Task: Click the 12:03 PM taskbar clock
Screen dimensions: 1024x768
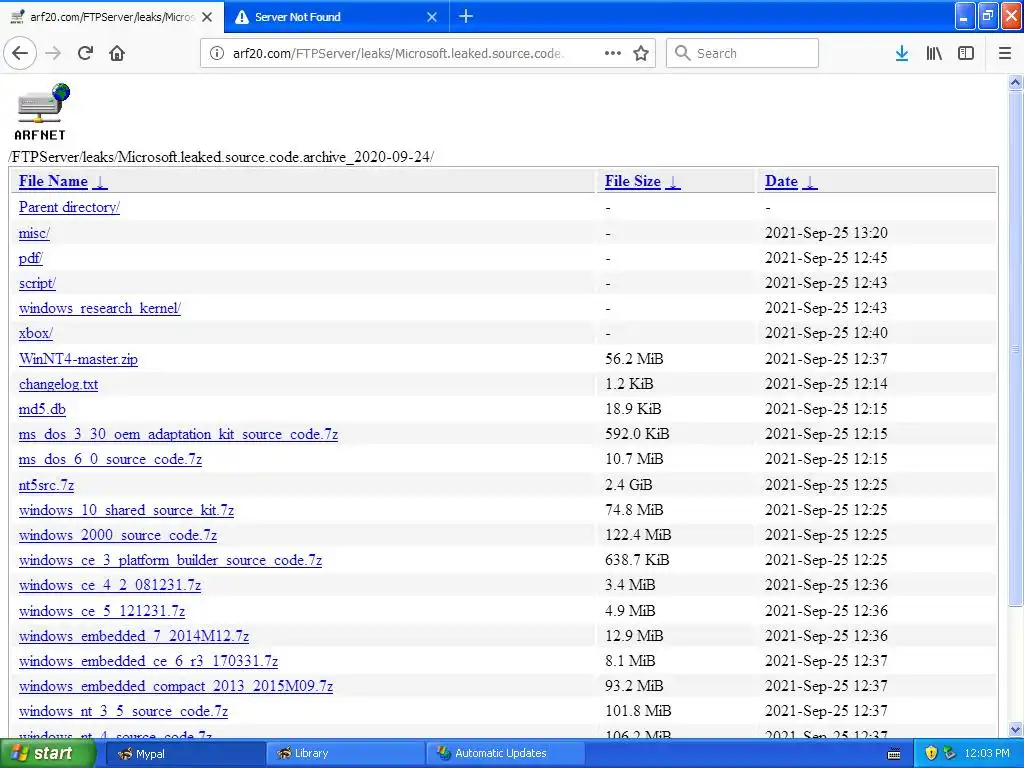Action: pos(987,753)
